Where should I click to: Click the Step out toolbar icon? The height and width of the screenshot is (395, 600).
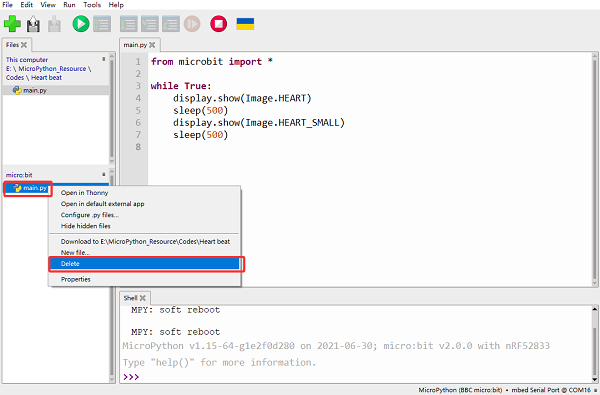[171, 24]
